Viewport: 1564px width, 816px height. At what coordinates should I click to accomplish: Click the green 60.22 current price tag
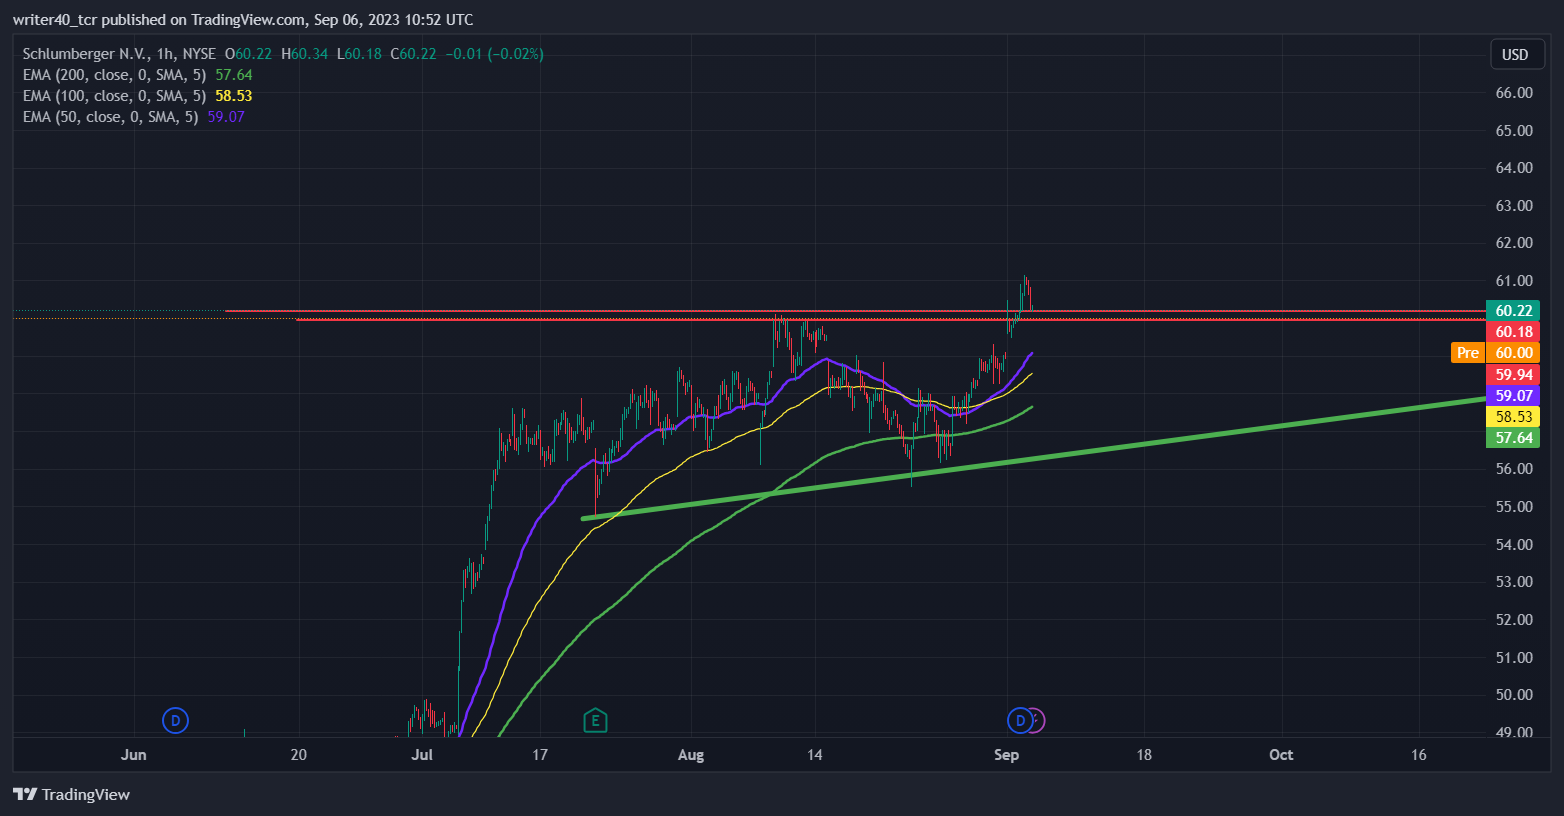coord(1513,311)
